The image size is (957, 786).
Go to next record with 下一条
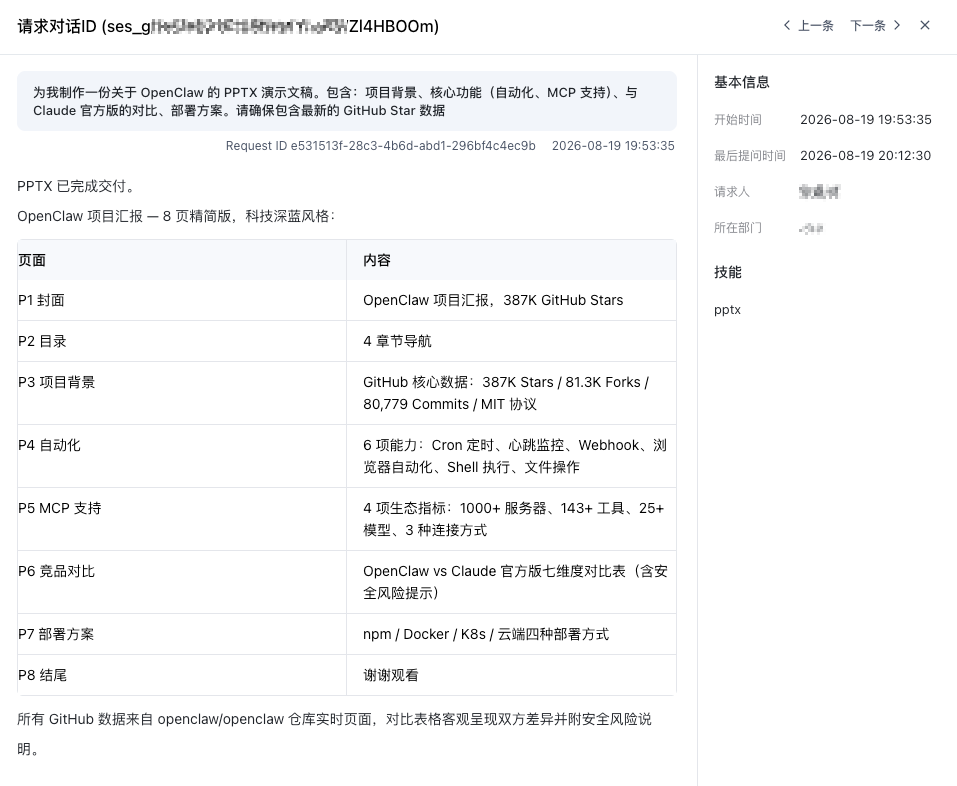(x=875, y=26)
